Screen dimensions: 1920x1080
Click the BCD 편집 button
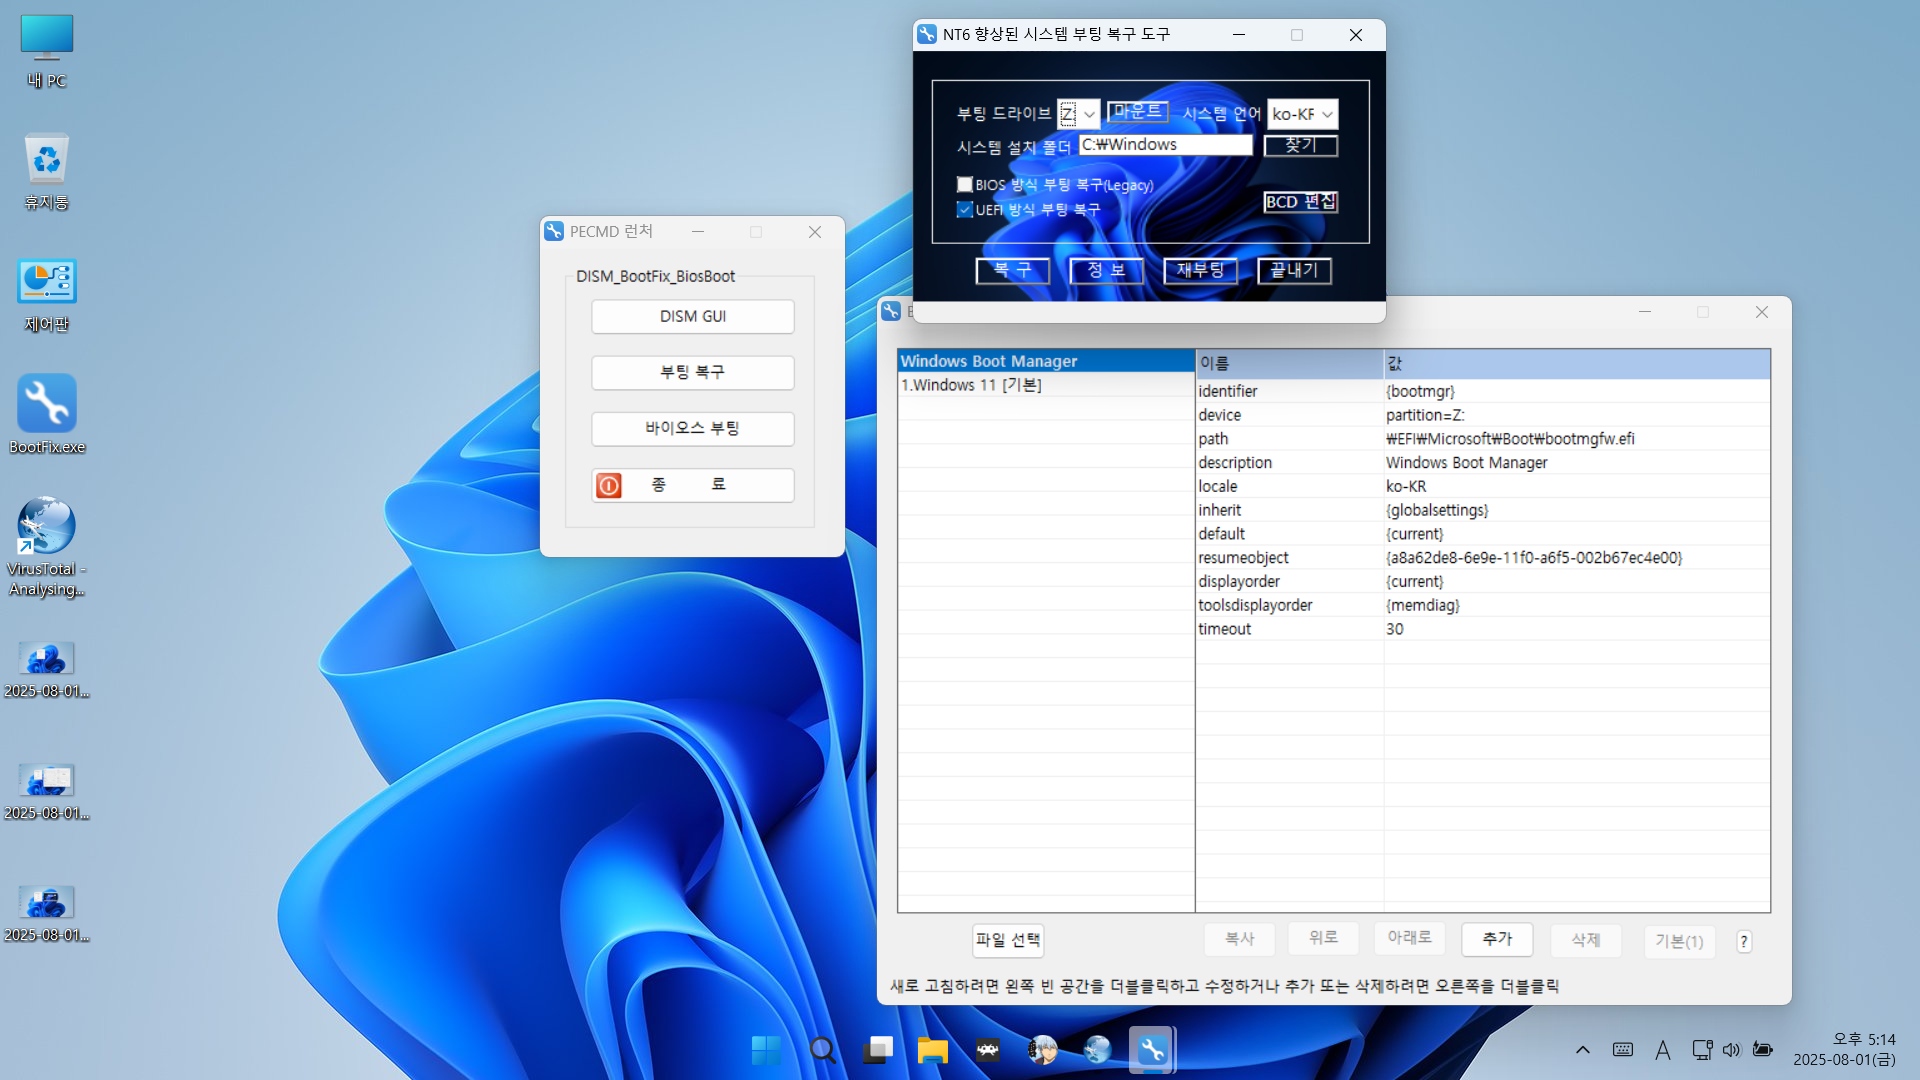(x=1300, y=202)
